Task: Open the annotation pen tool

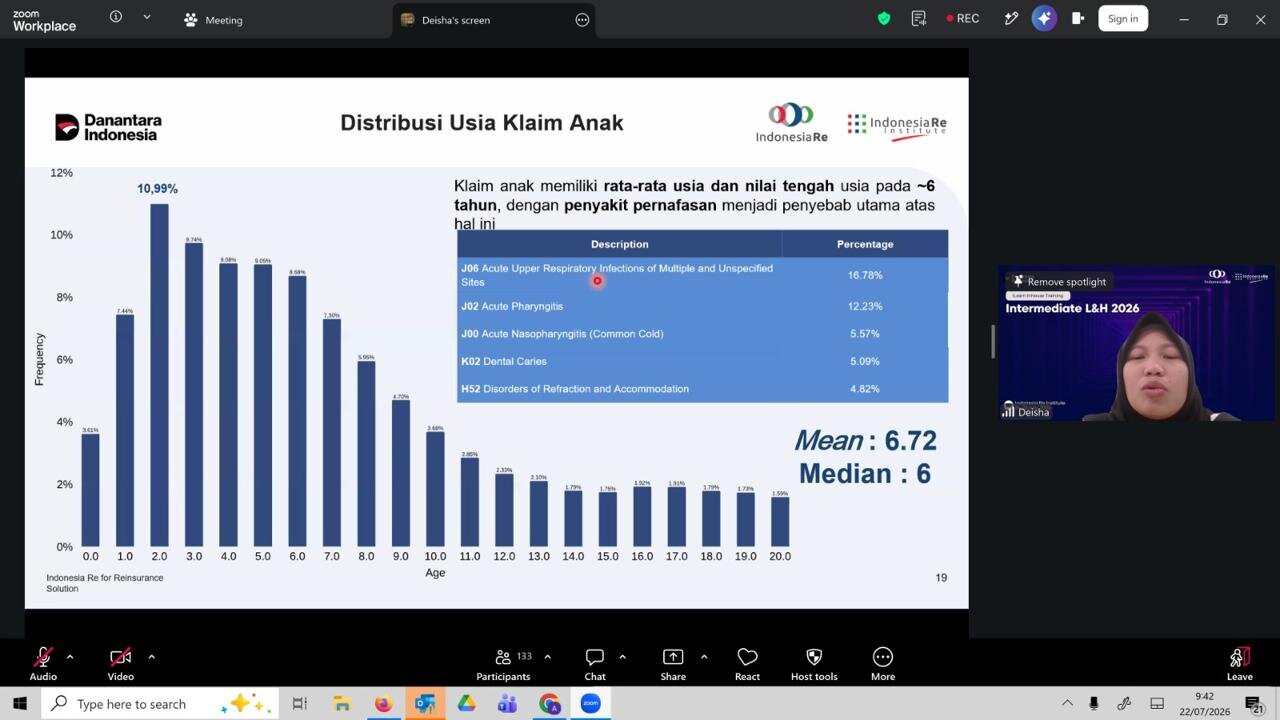Action: (x=1011, y=18)
